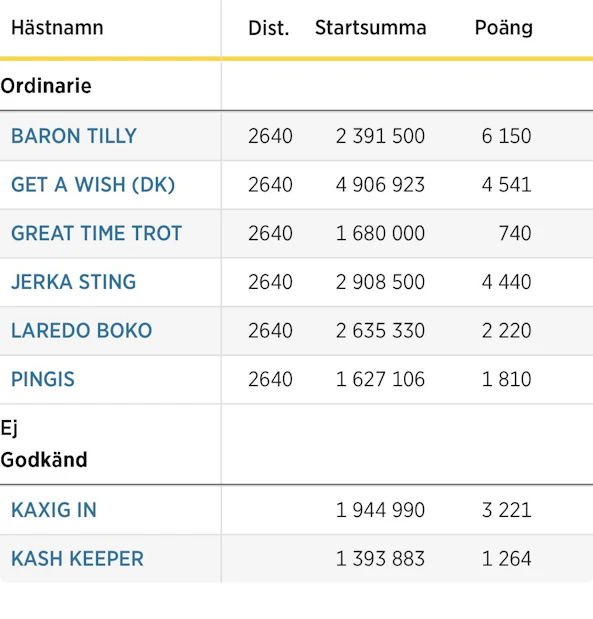Click Baron Tilly's start sum 2 391 500
The width and height of the screenshot is (593, 619).
[380, 136]
